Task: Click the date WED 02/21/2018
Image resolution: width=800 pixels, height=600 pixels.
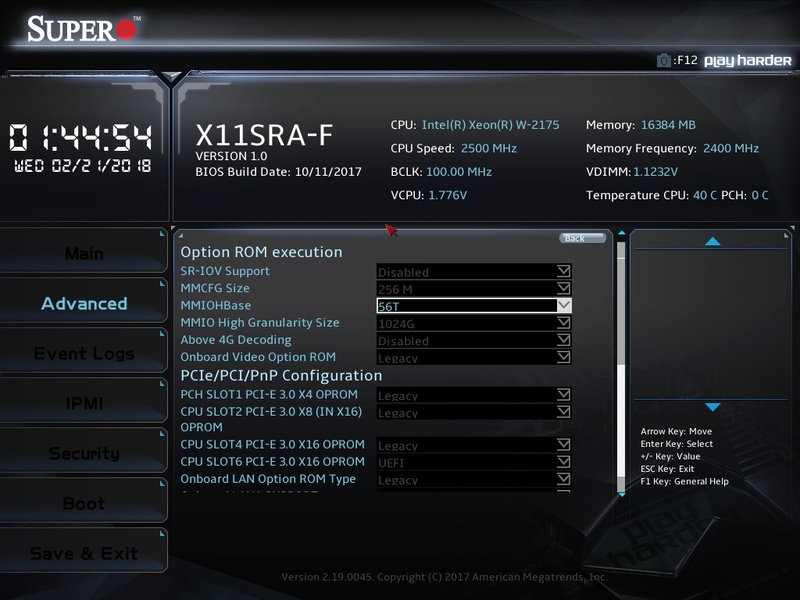Action: click(82, 166)
